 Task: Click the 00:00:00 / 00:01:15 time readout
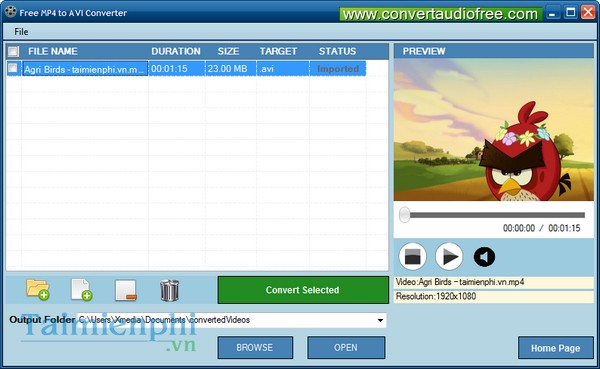pos(541,228)
